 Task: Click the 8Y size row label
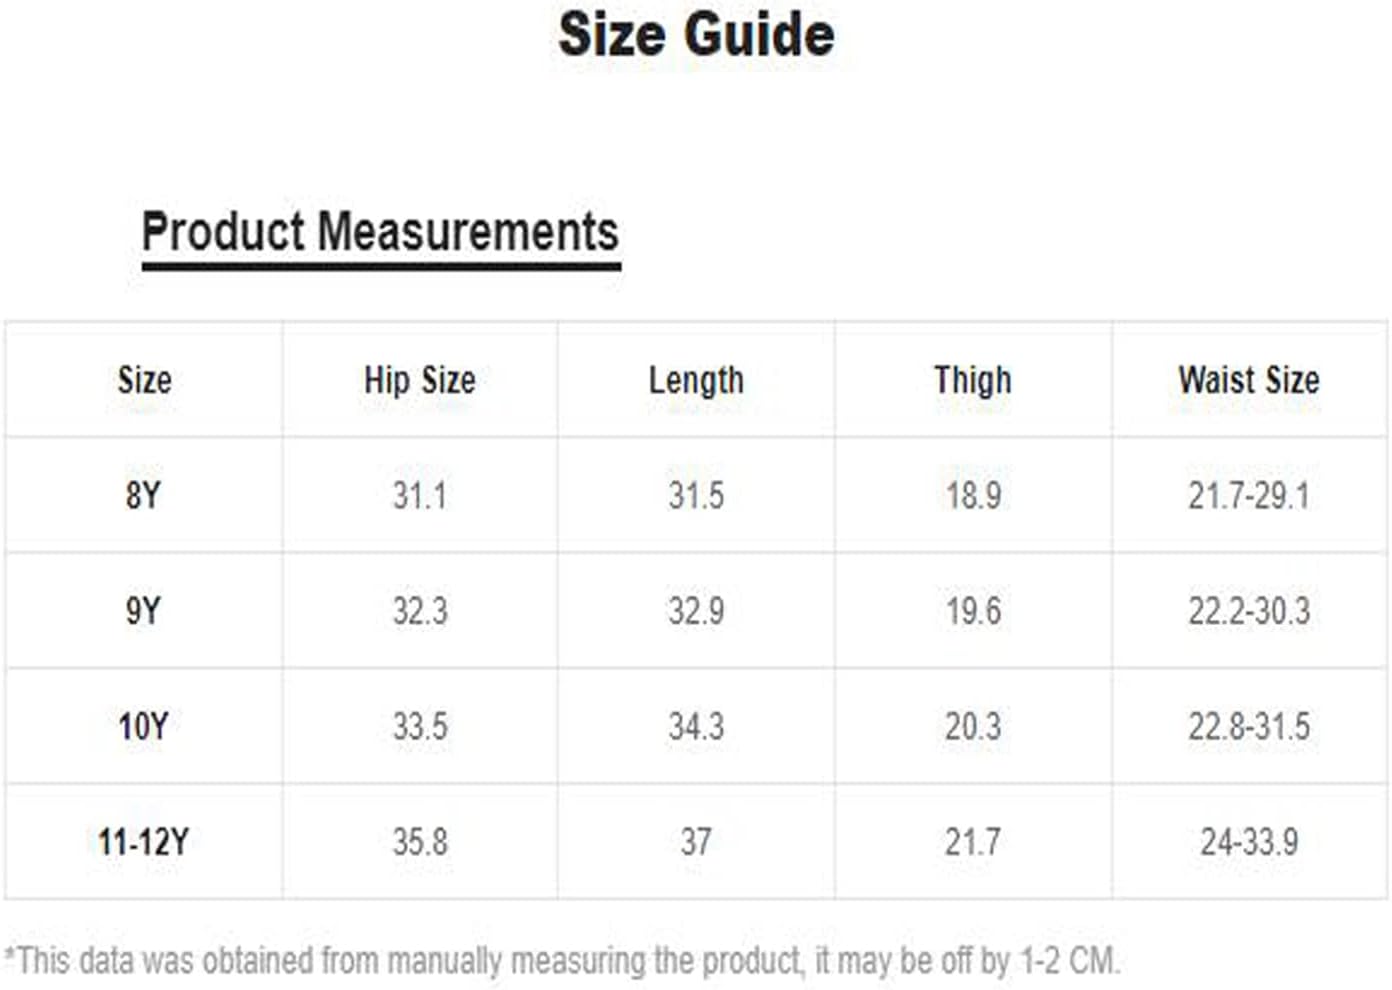coord(144,495)
